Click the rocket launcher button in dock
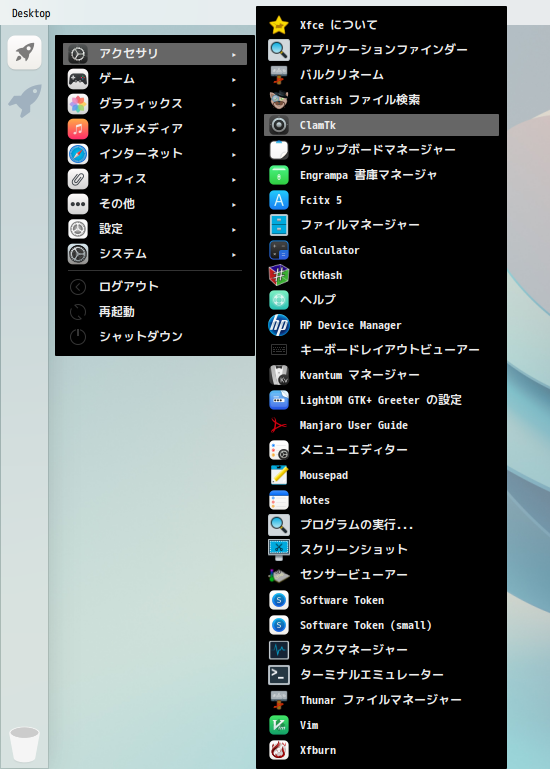 25,52
